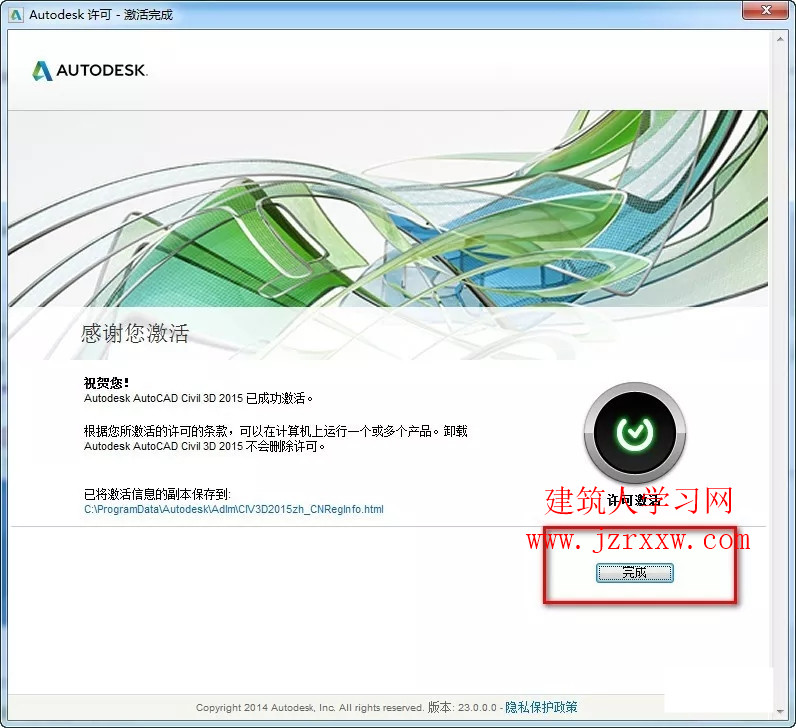
Task: Click the Autodesk title bar app icon
Action: pos(15,15)
